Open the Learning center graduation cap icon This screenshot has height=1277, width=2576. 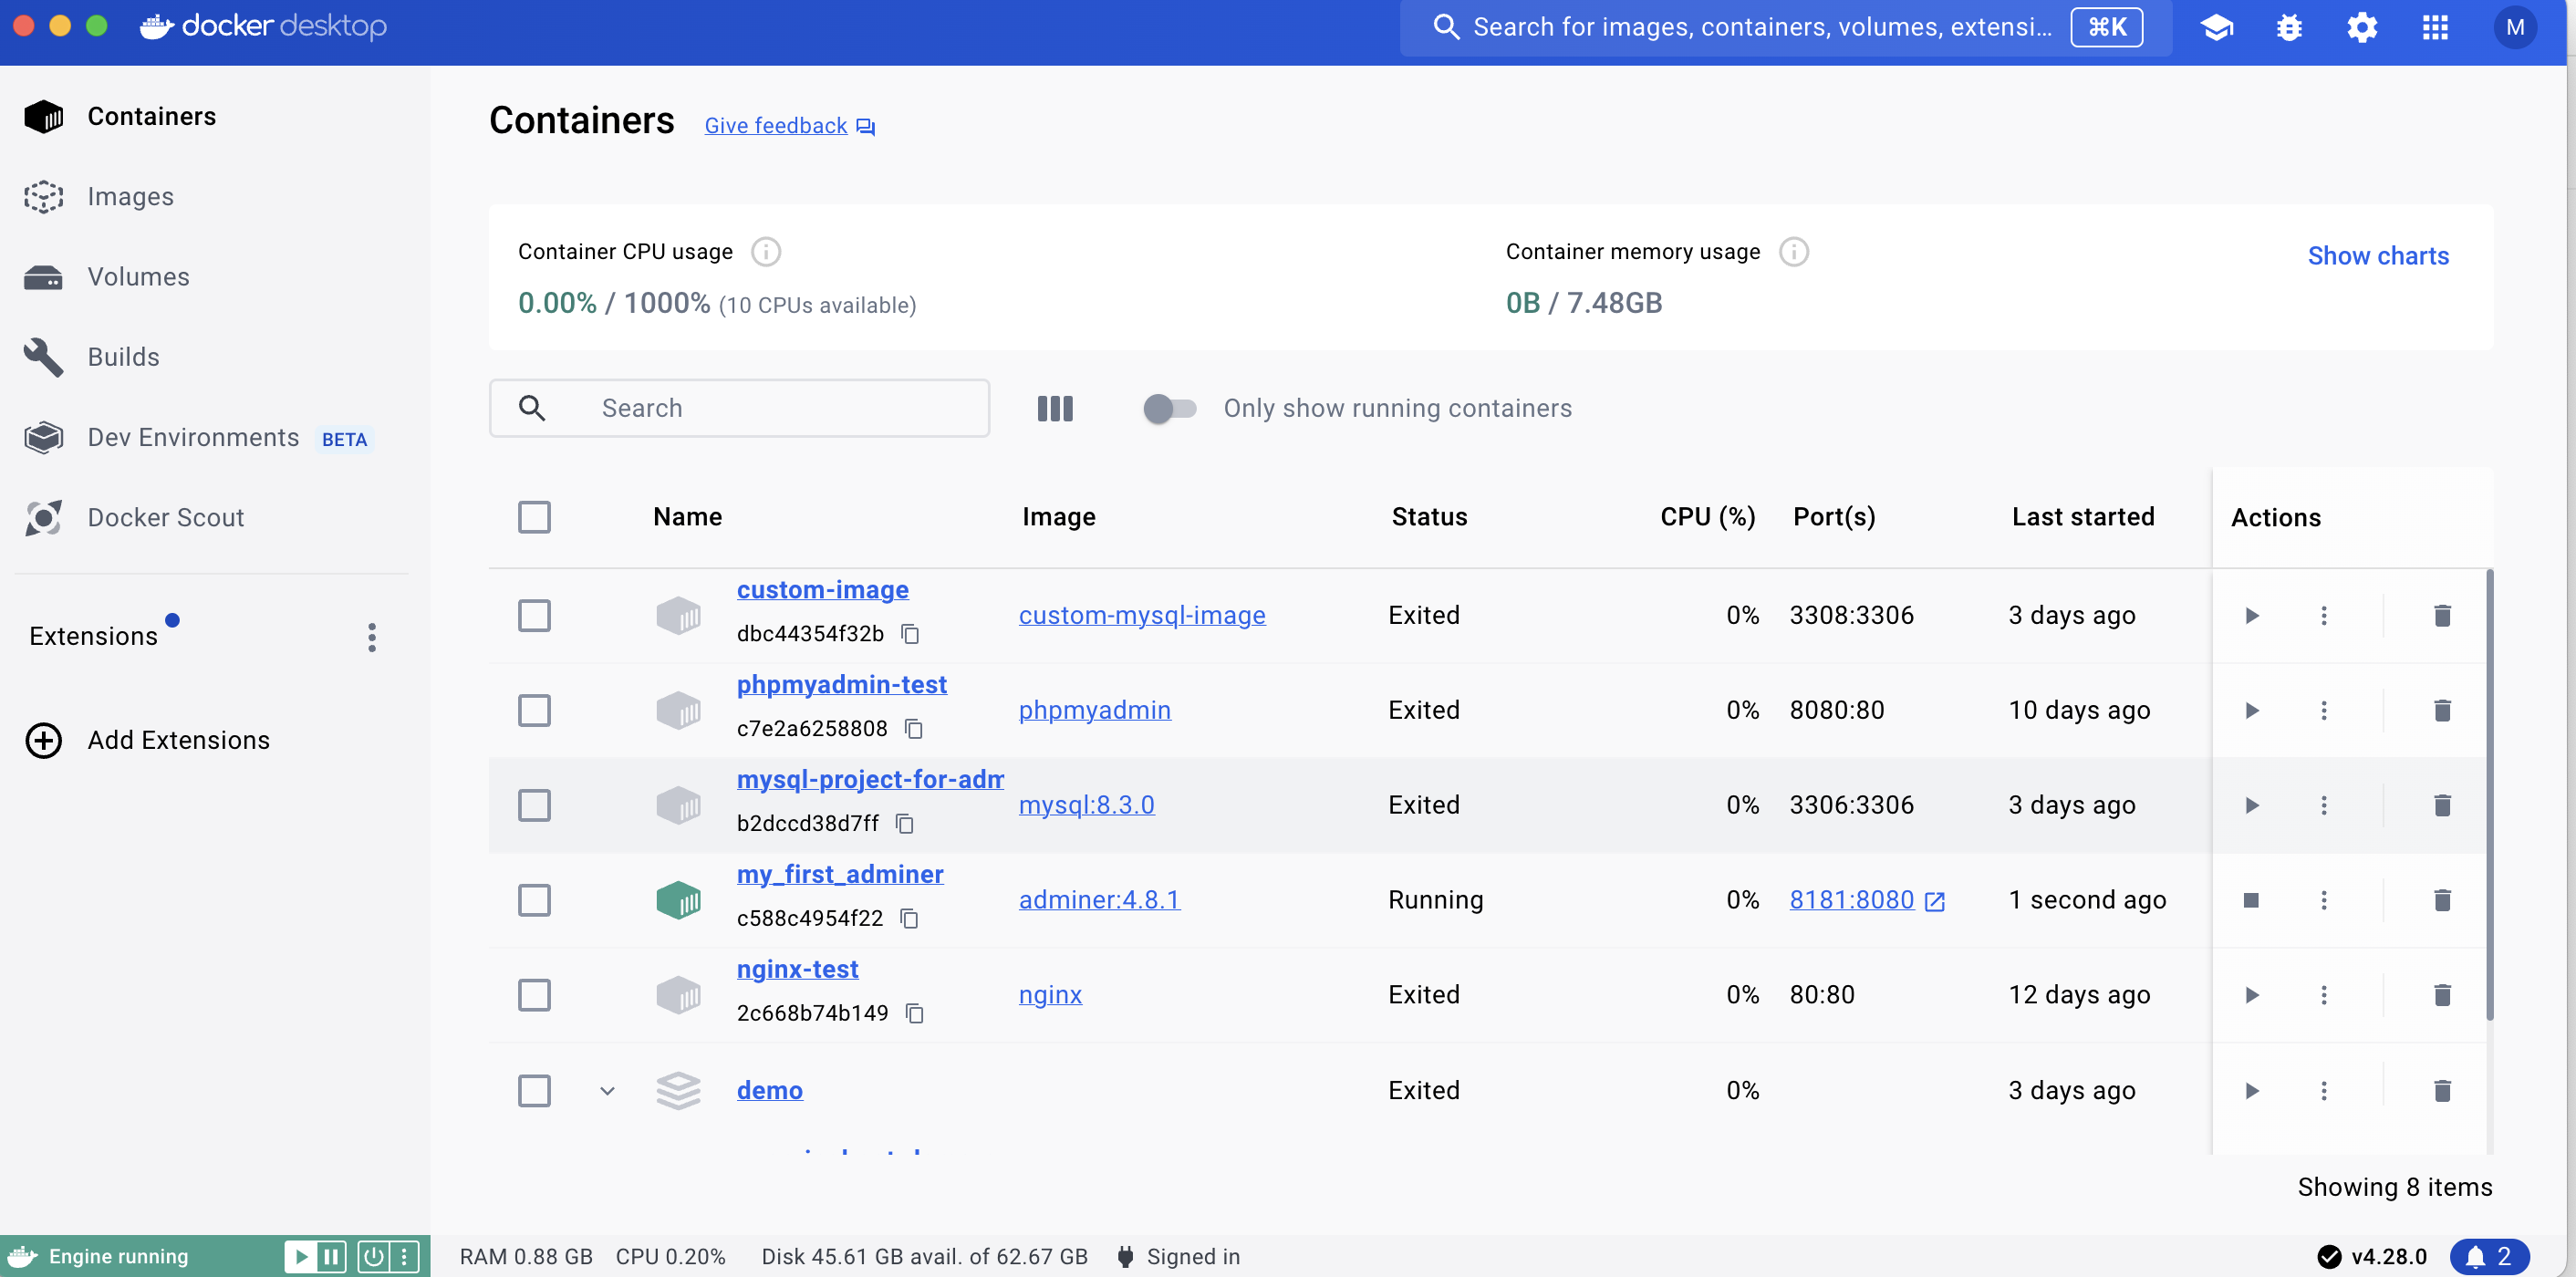point(2216,27)
